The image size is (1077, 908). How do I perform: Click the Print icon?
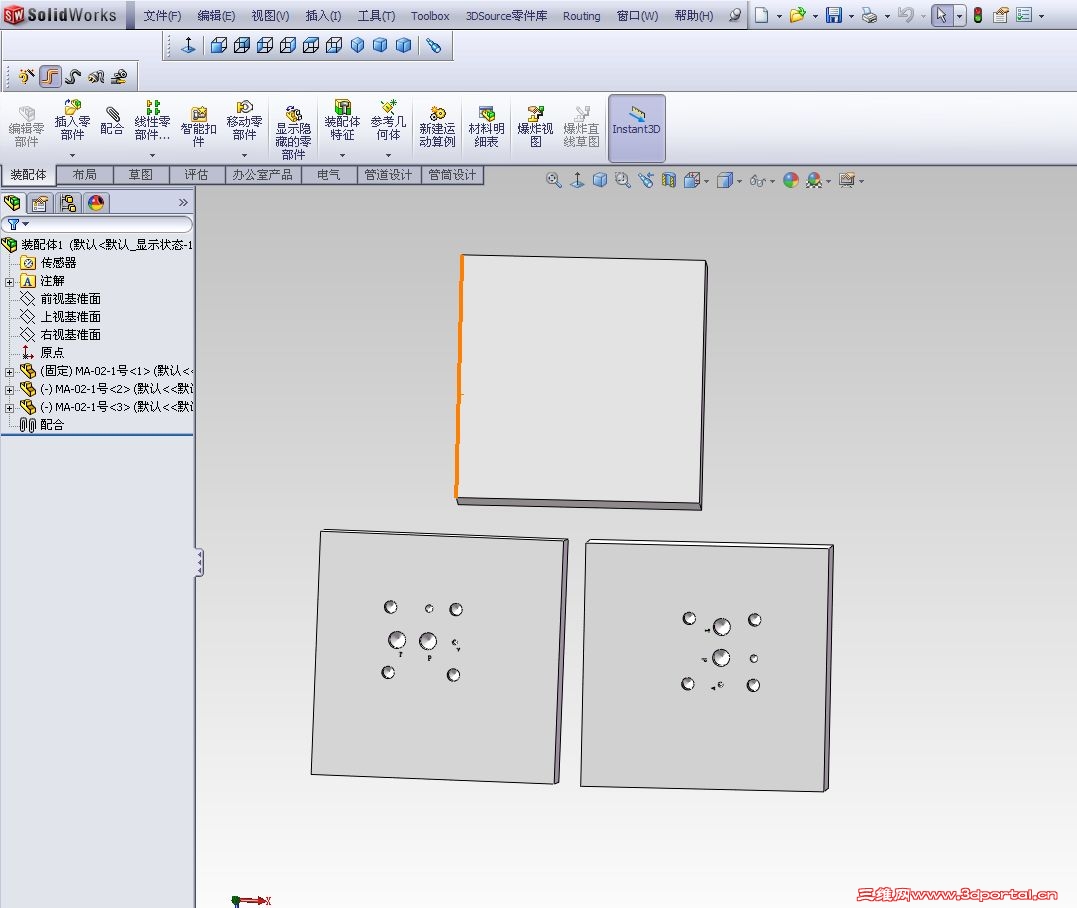[x=869, y=15]
